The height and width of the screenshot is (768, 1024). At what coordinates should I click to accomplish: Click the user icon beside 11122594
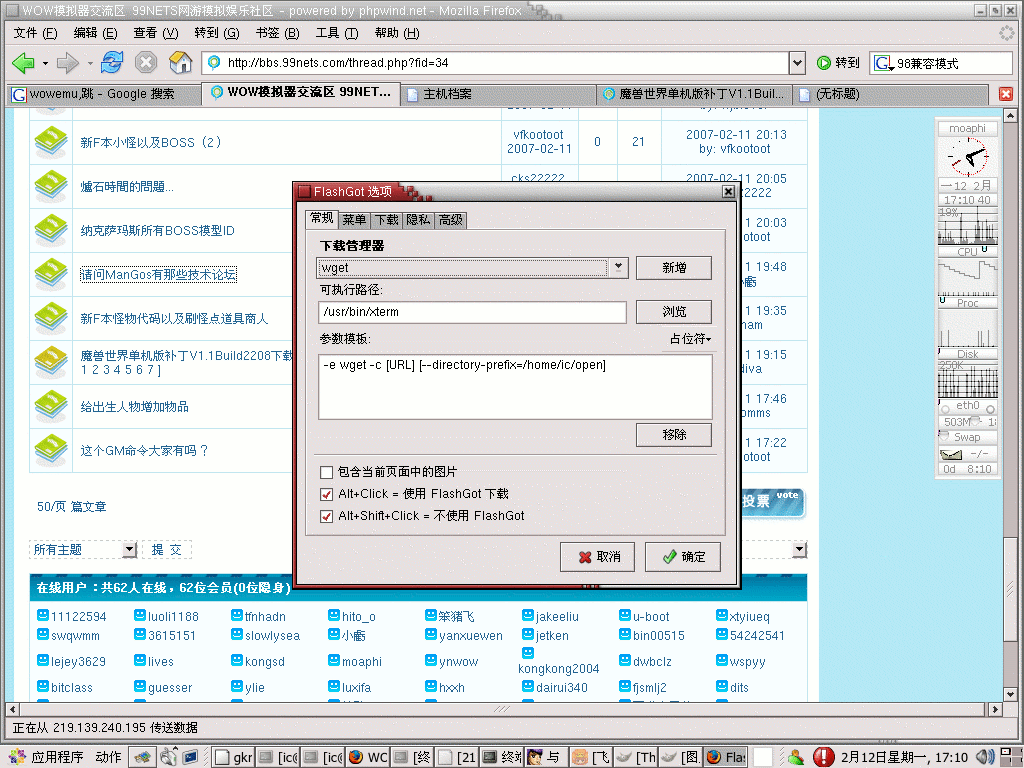(42, 615)
